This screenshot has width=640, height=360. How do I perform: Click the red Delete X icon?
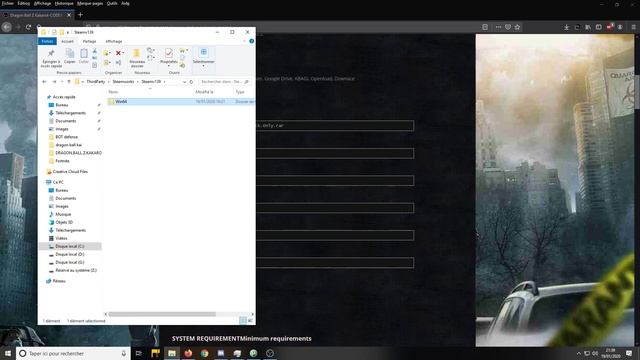118,53
